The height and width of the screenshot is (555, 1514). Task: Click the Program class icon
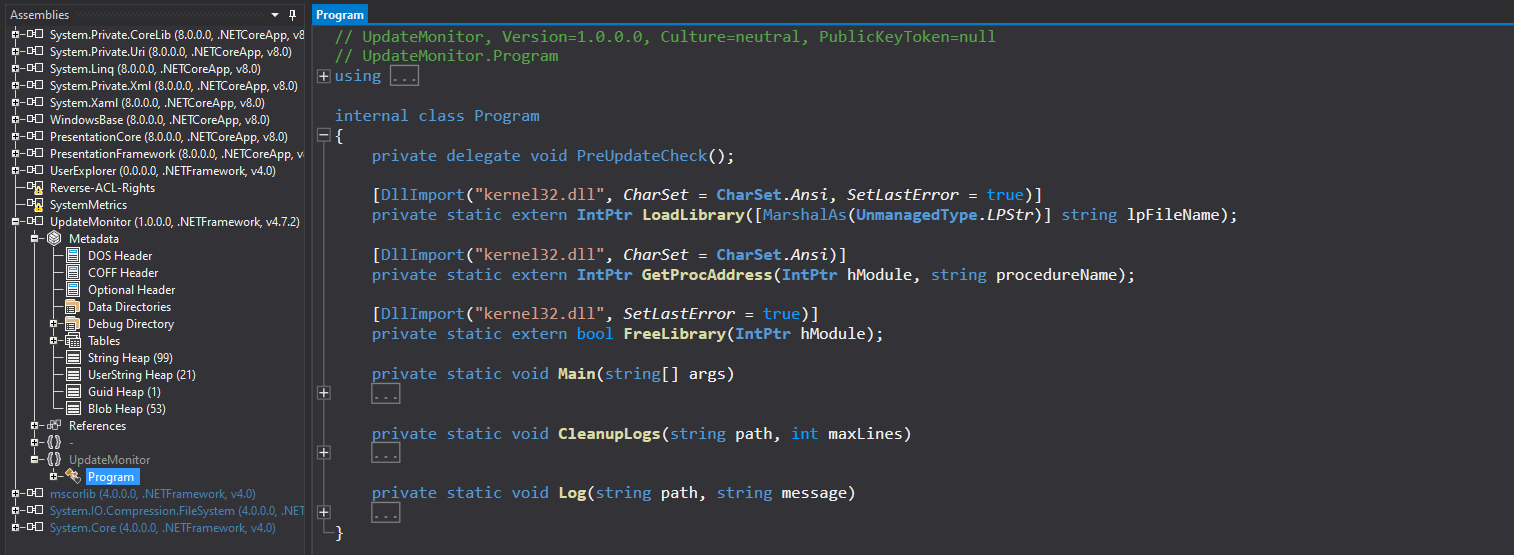click(x=73, y=477)
